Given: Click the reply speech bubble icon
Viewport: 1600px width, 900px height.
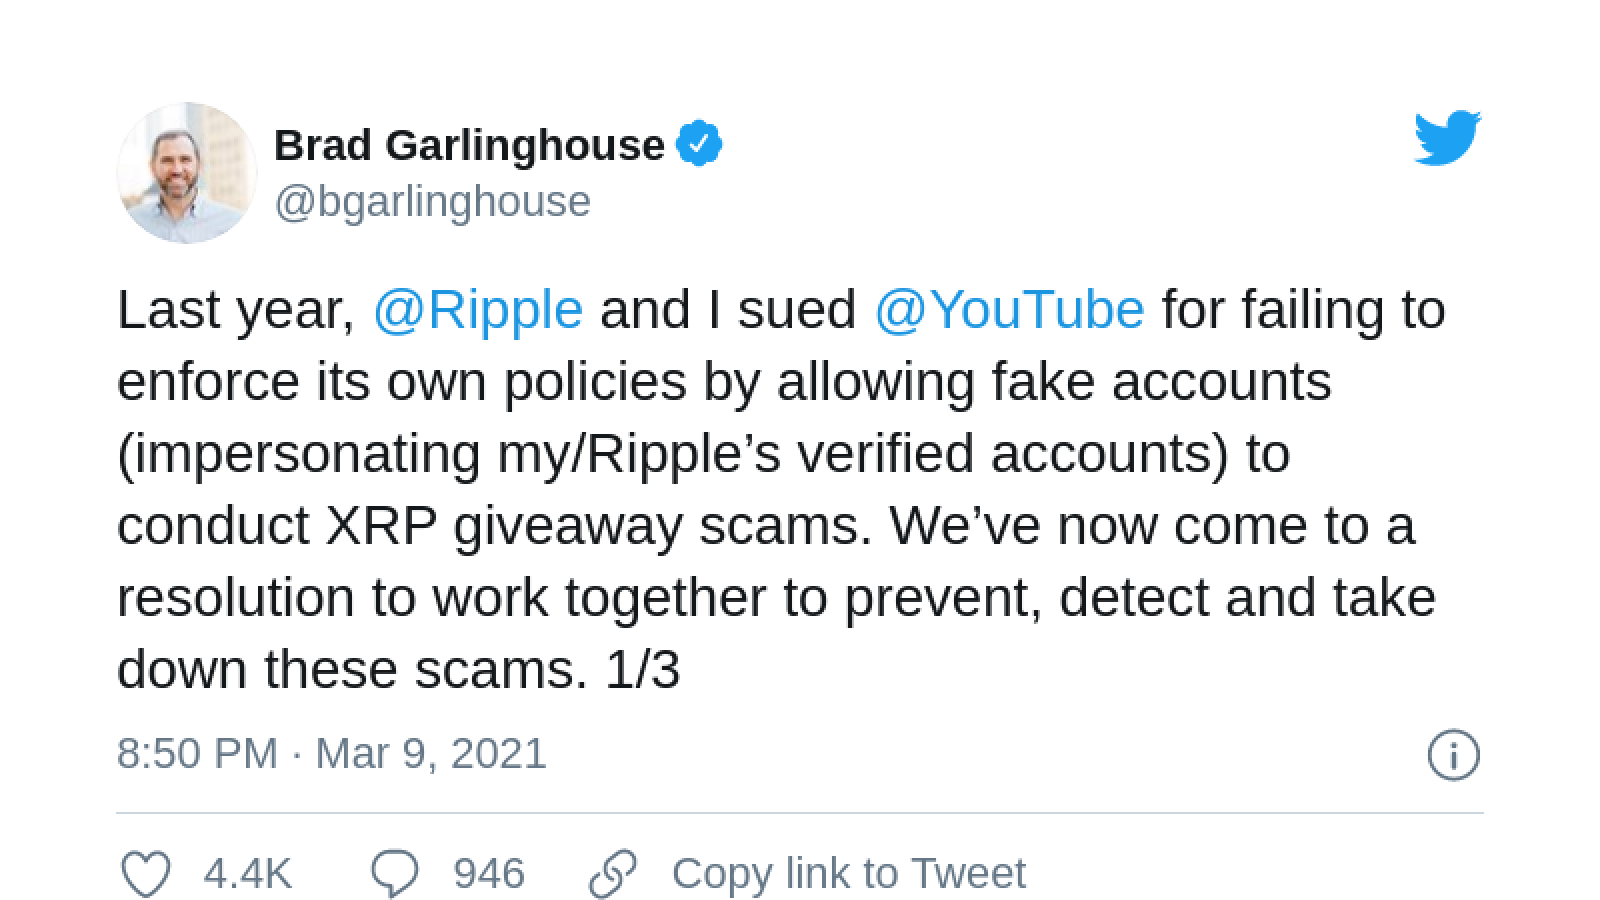Looking at the screenshot, I should point(395,873).
